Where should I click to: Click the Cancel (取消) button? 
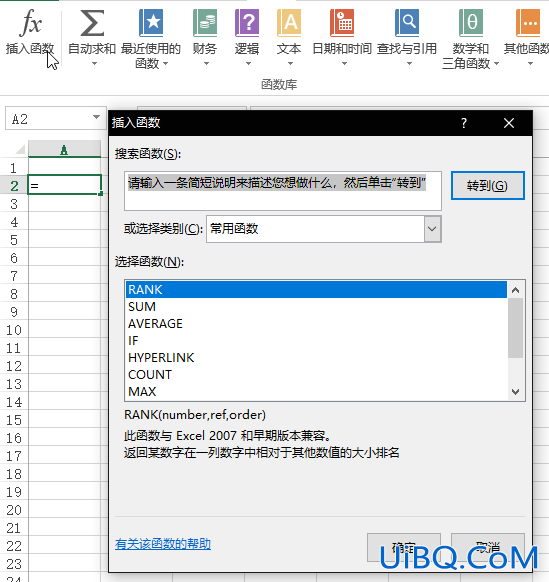coord(487,548)
